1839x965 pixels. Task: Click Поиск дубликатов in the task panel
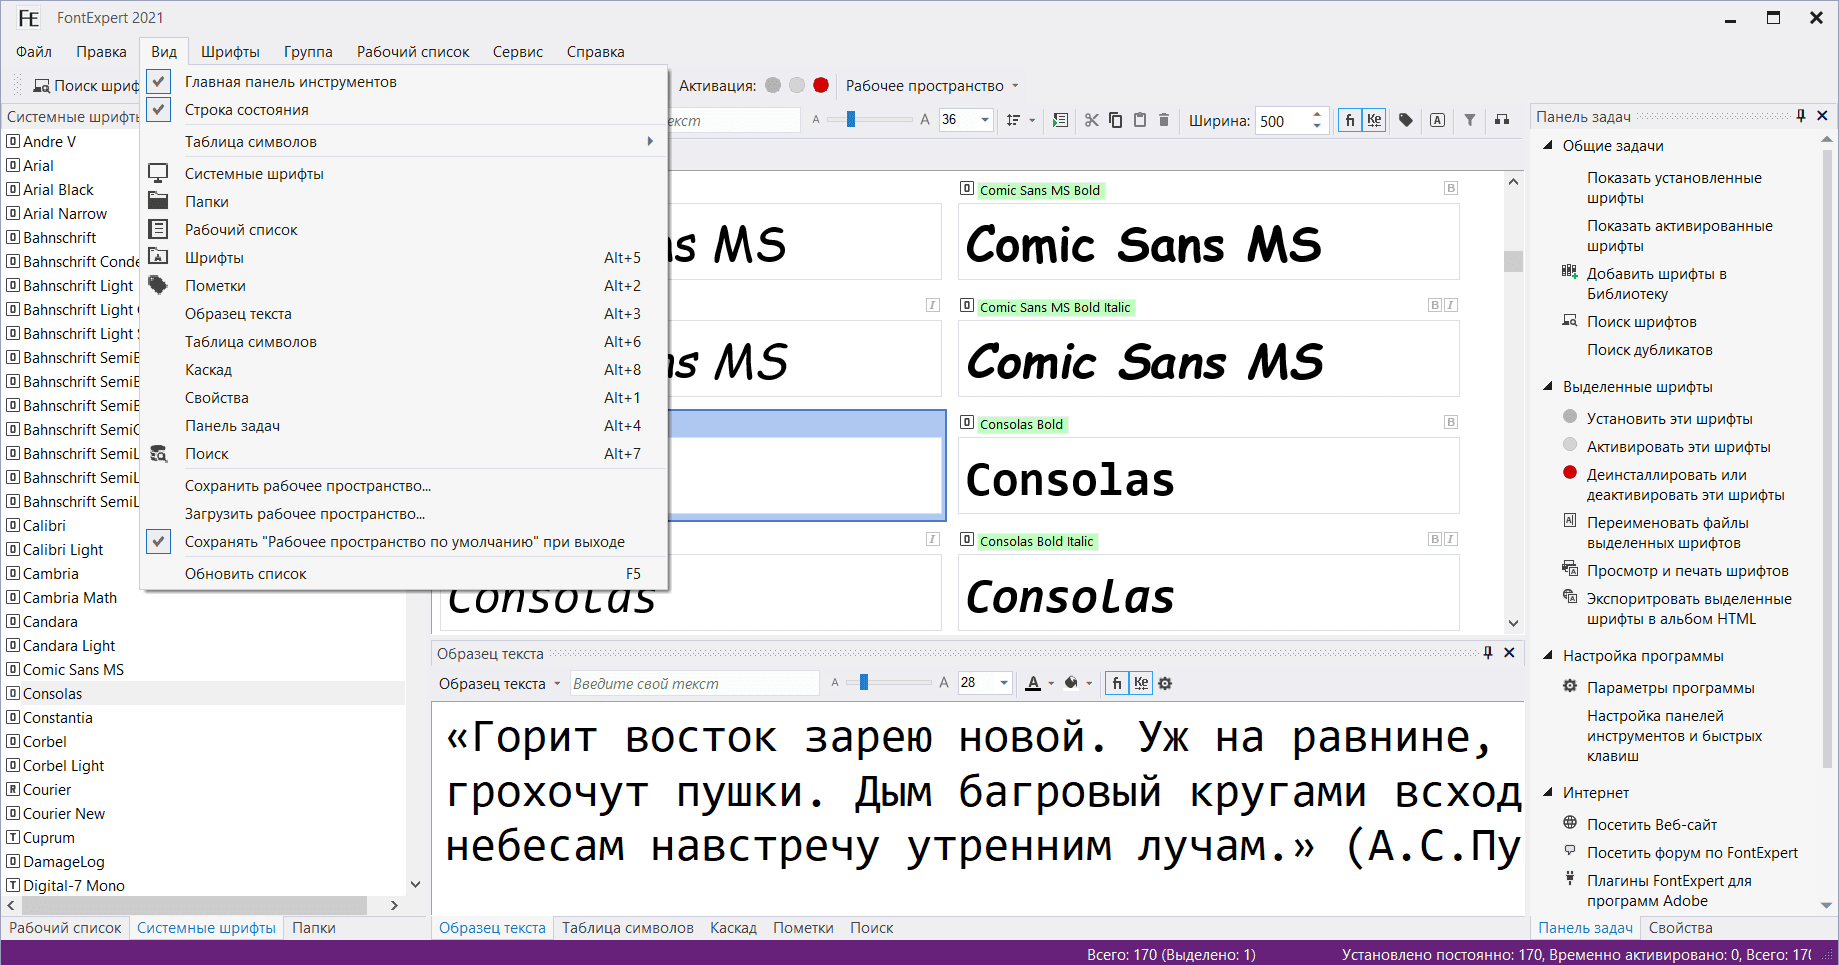(x=1650, y=350)
